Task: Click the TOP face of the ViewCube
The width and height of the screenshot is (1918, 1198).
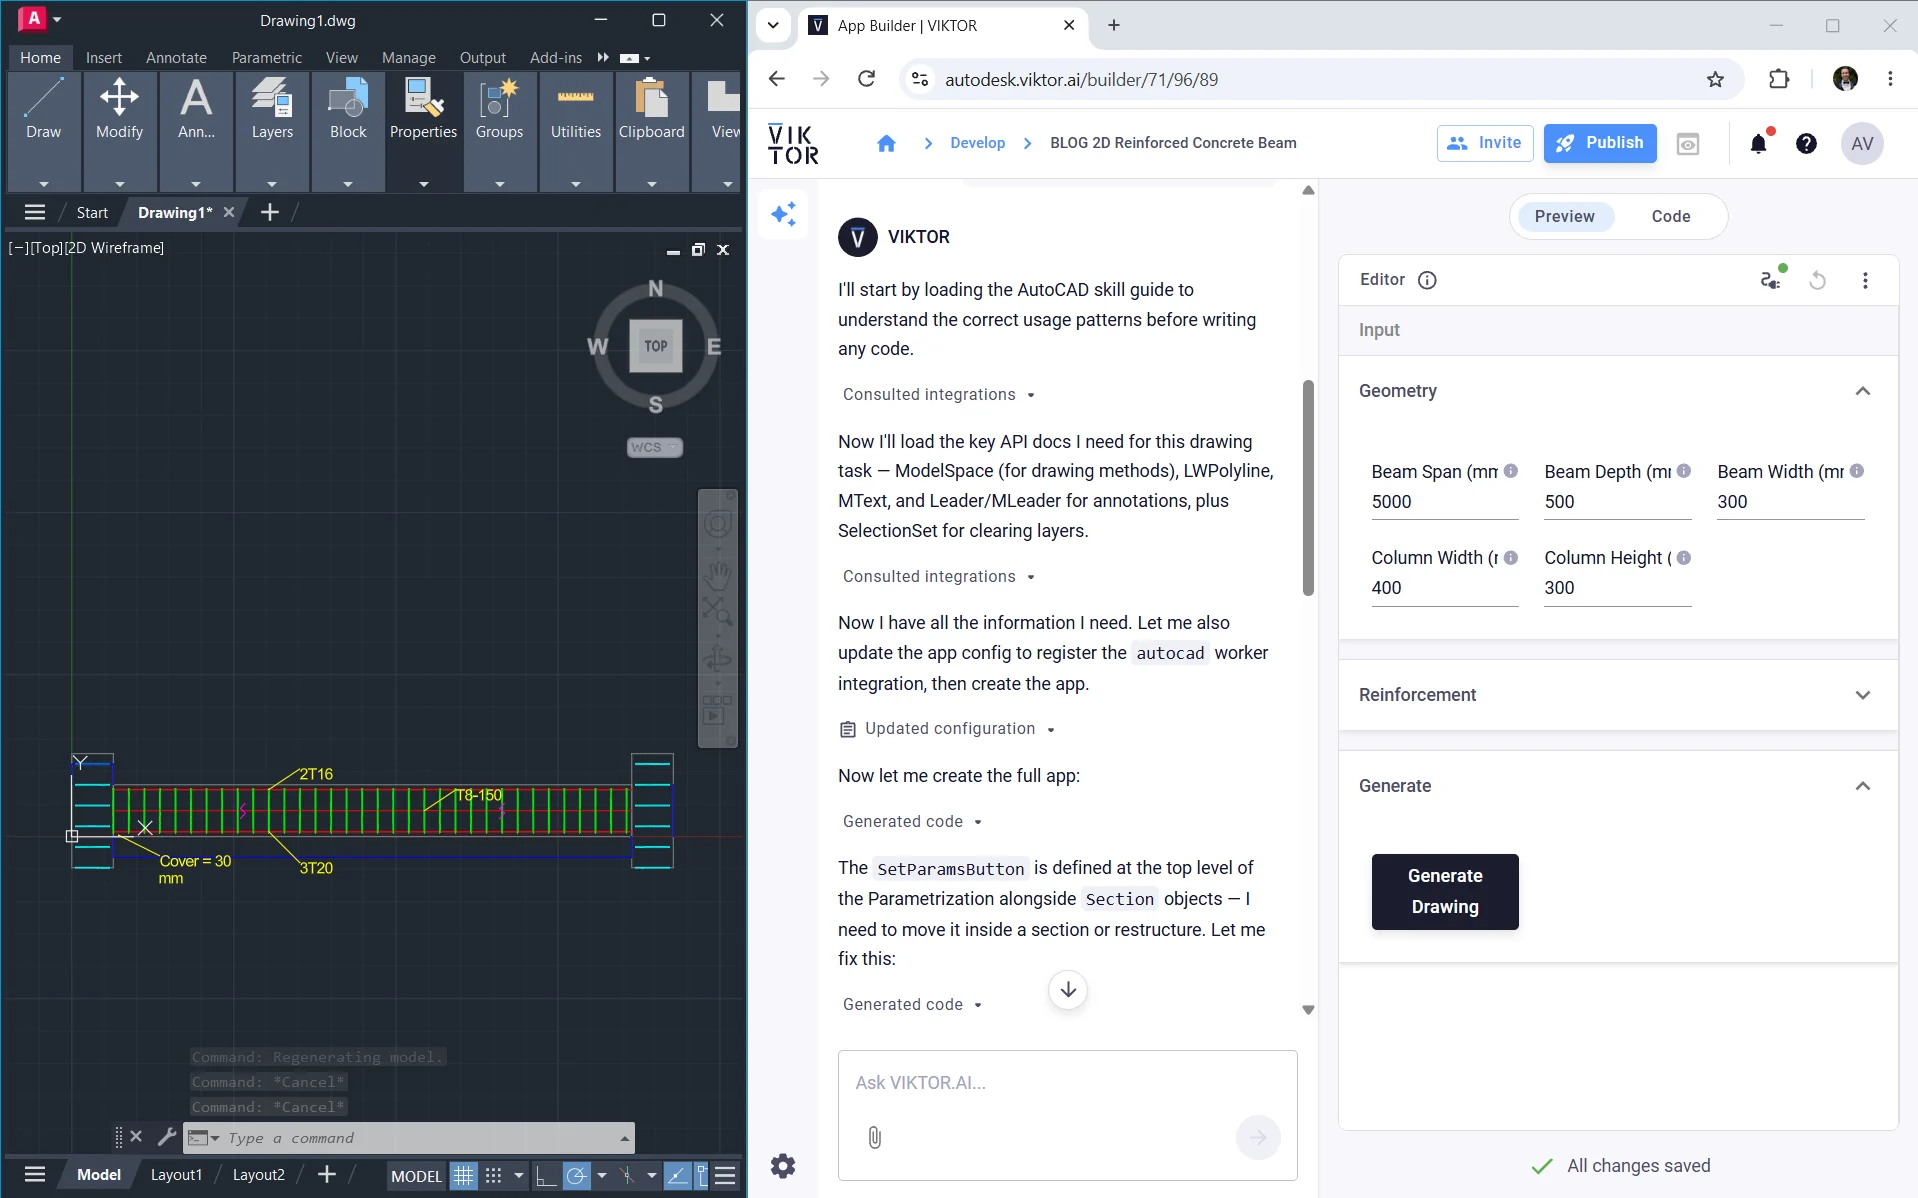Action: point(656,346)
